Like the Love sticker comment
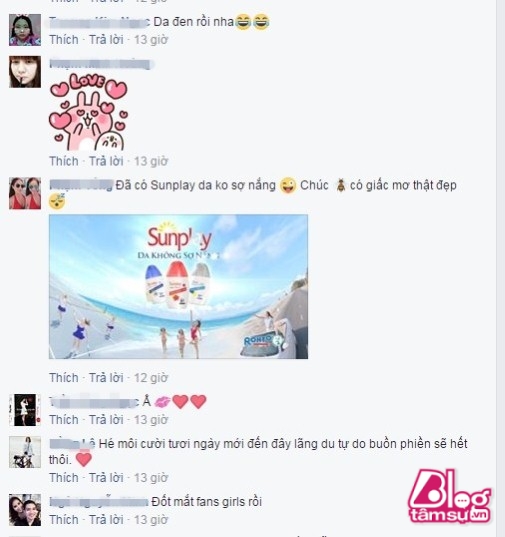The width and height of the screenshot is (505, 537). [64, 161]
